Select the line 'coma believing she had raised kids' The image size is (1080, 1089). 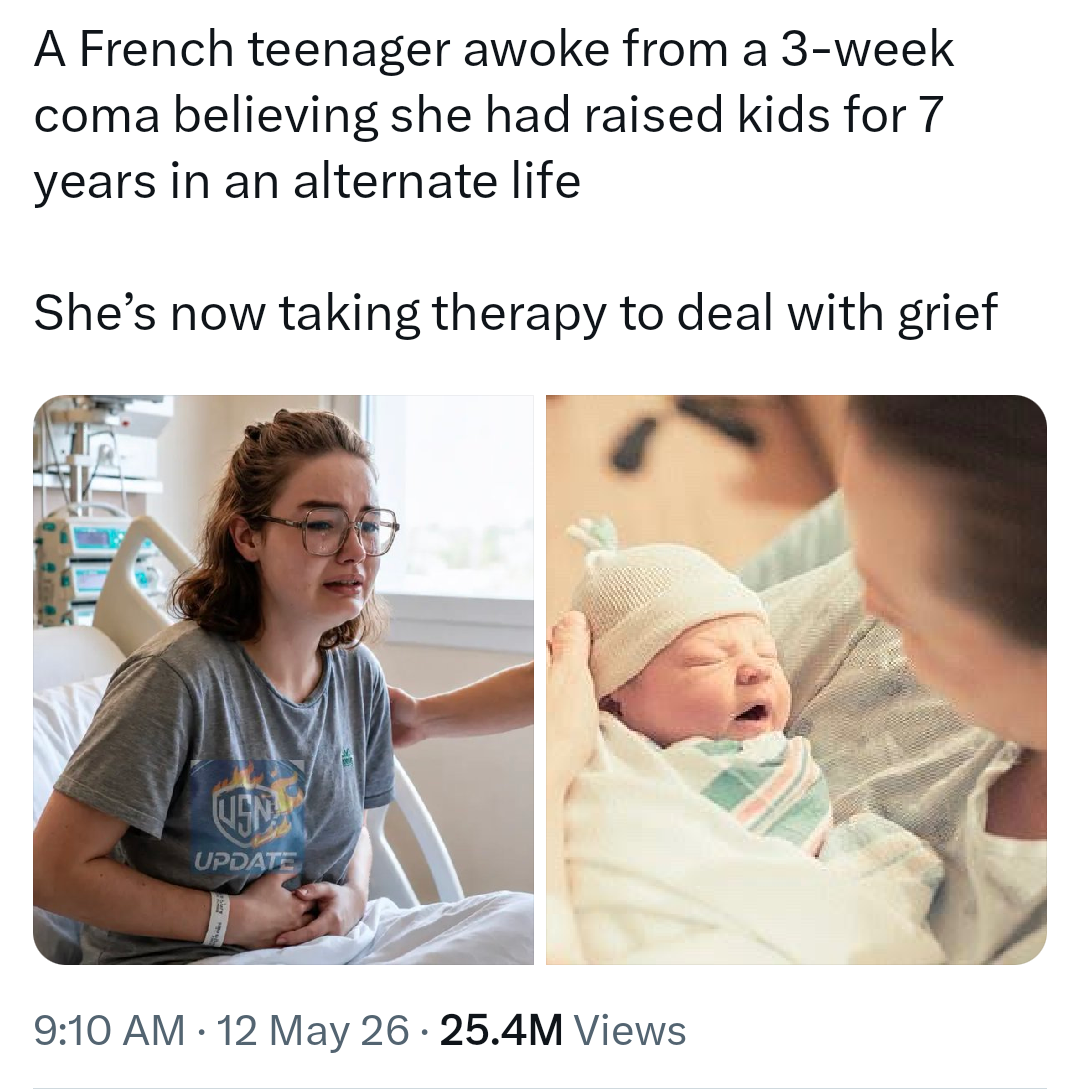(489, 115)
